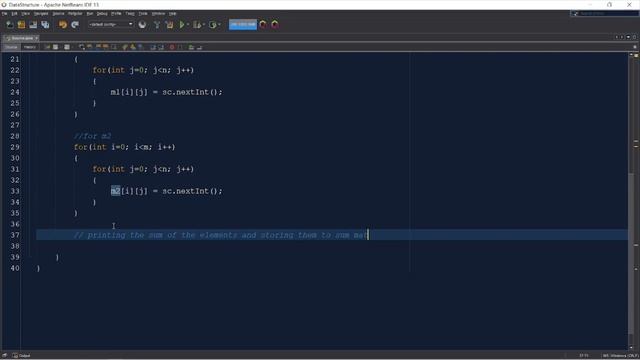Image resolution: width=640 pixels, height=360 pixels.
Task: Click the red Start Macro Recording icon
Action: tap(172, 47)
